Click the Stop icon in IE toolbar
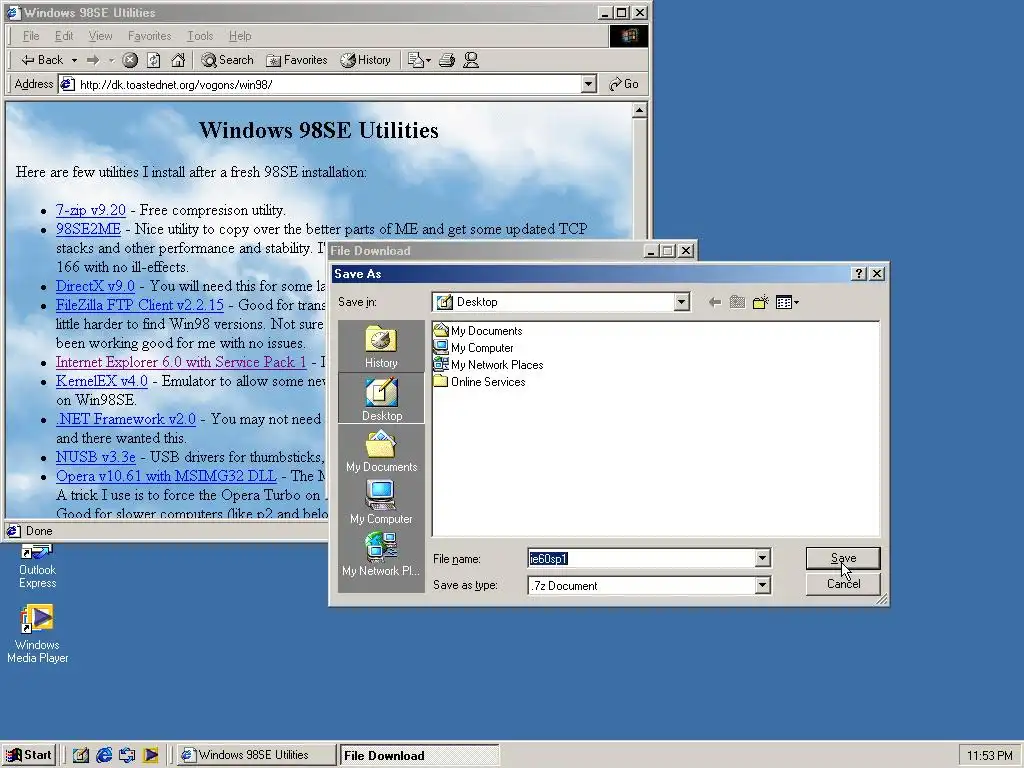 click(130, 60)
